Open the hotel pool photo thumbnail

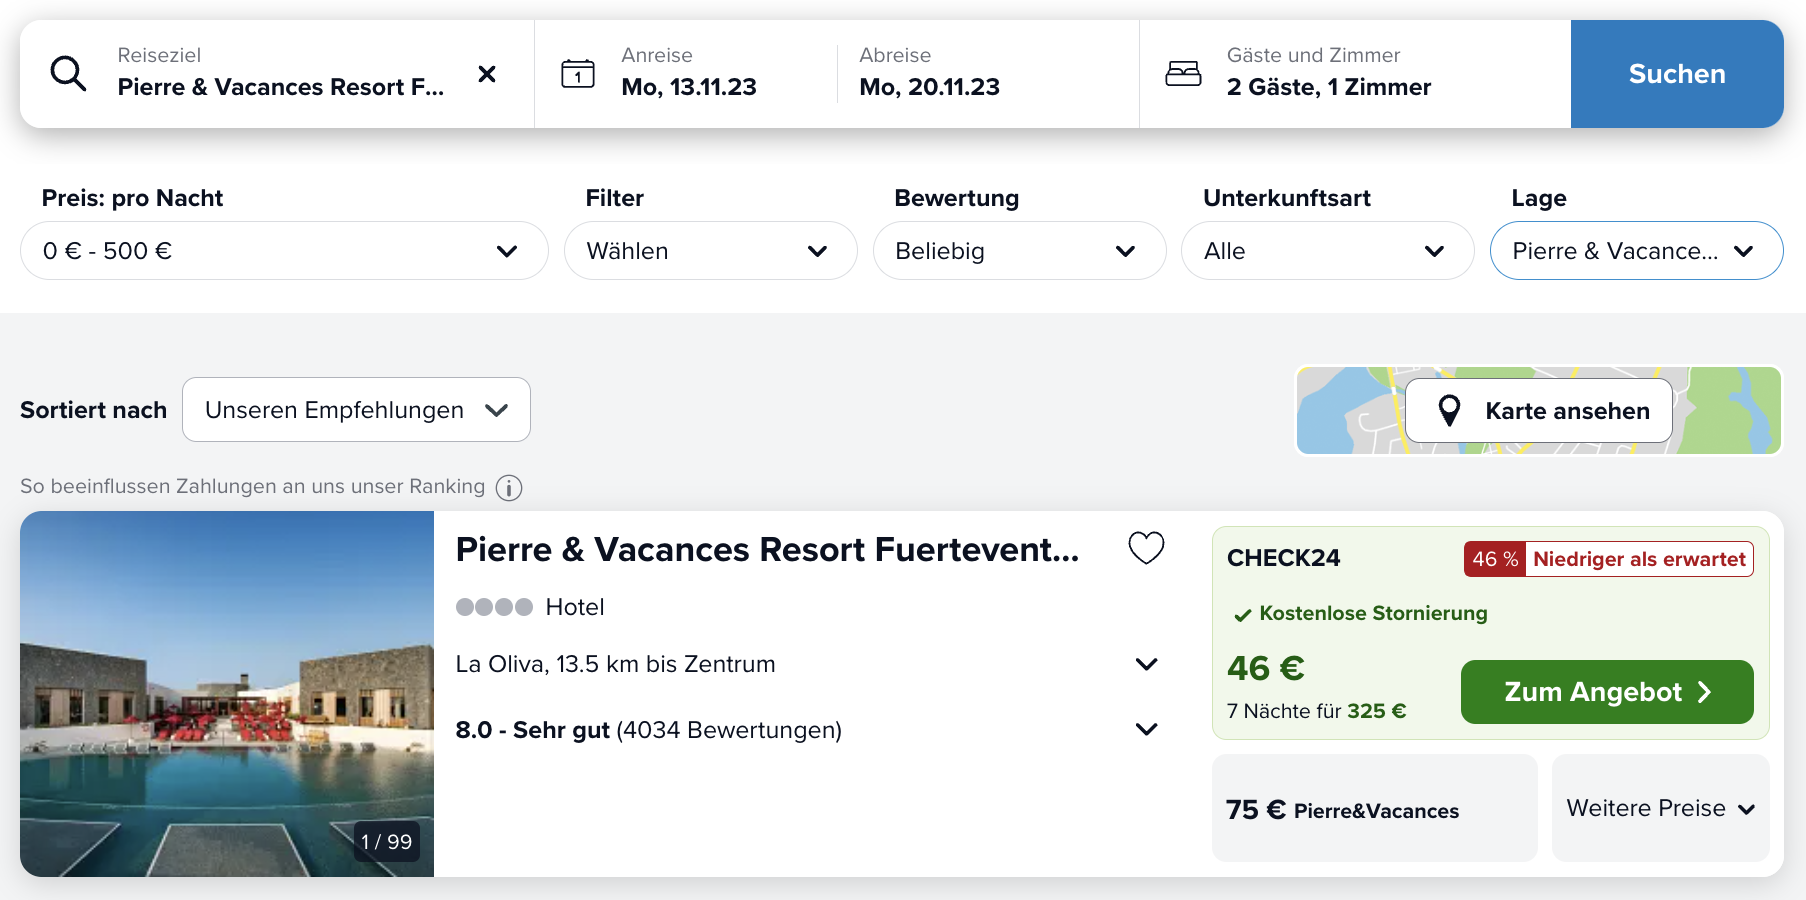(x=227, y=694)
